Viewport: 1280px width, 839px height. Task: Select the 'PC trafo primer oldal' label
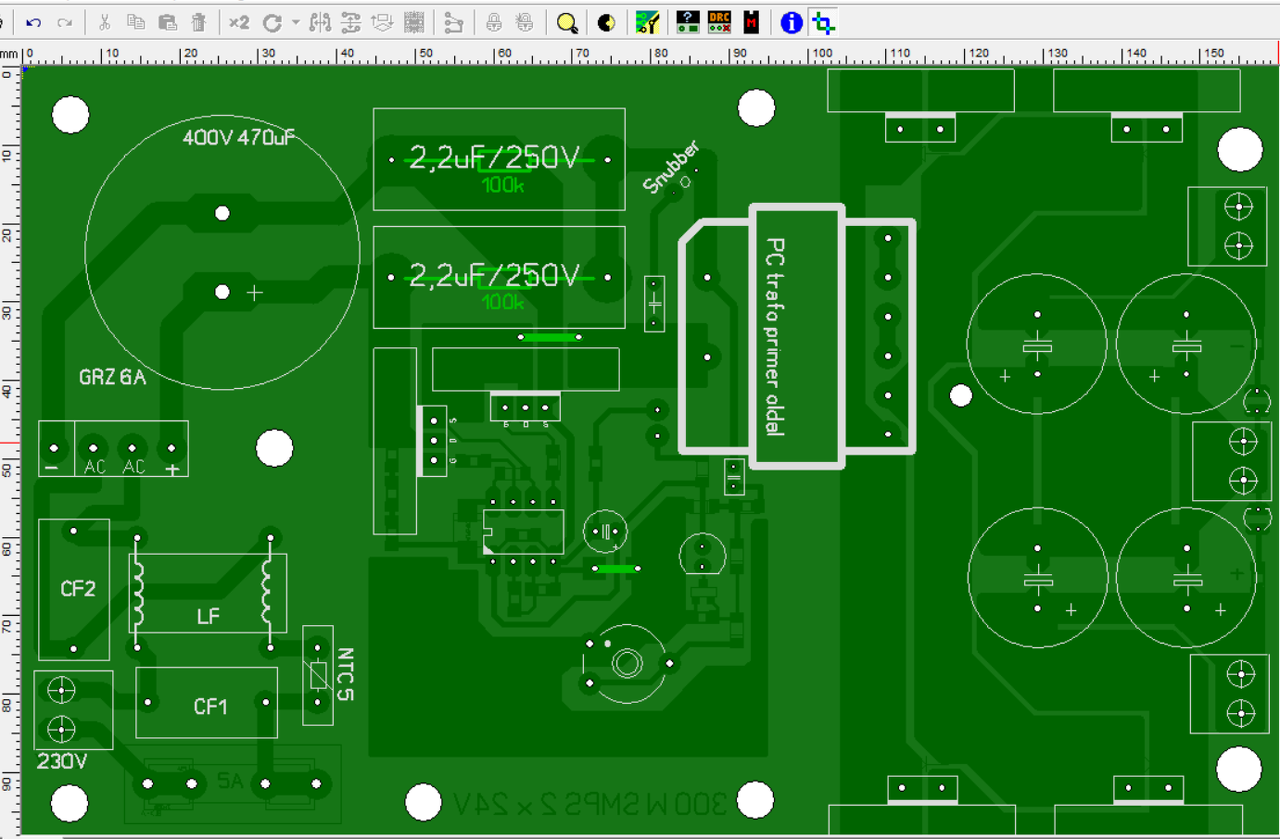click(x=773, y=336)
